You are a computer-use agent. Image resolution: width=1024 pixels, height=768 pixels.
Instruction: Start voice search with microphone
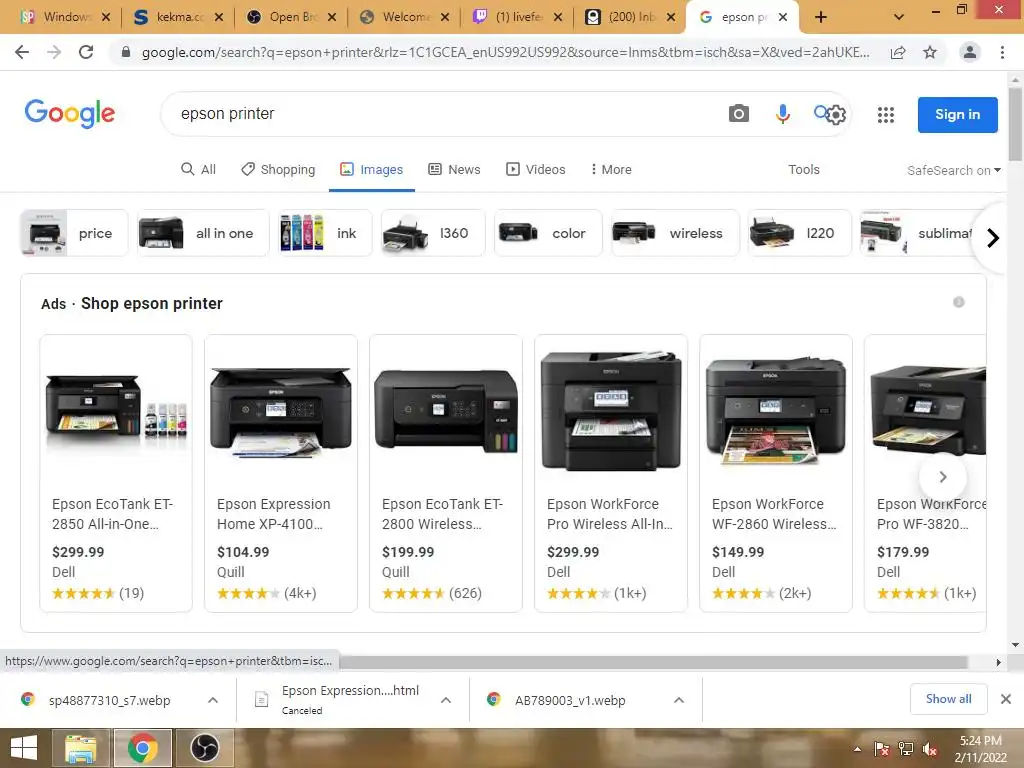coord(782,114)
